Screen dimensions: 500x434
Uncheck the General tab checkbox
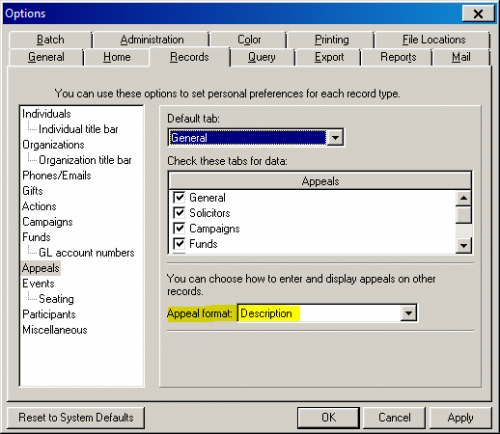point(179,197)
